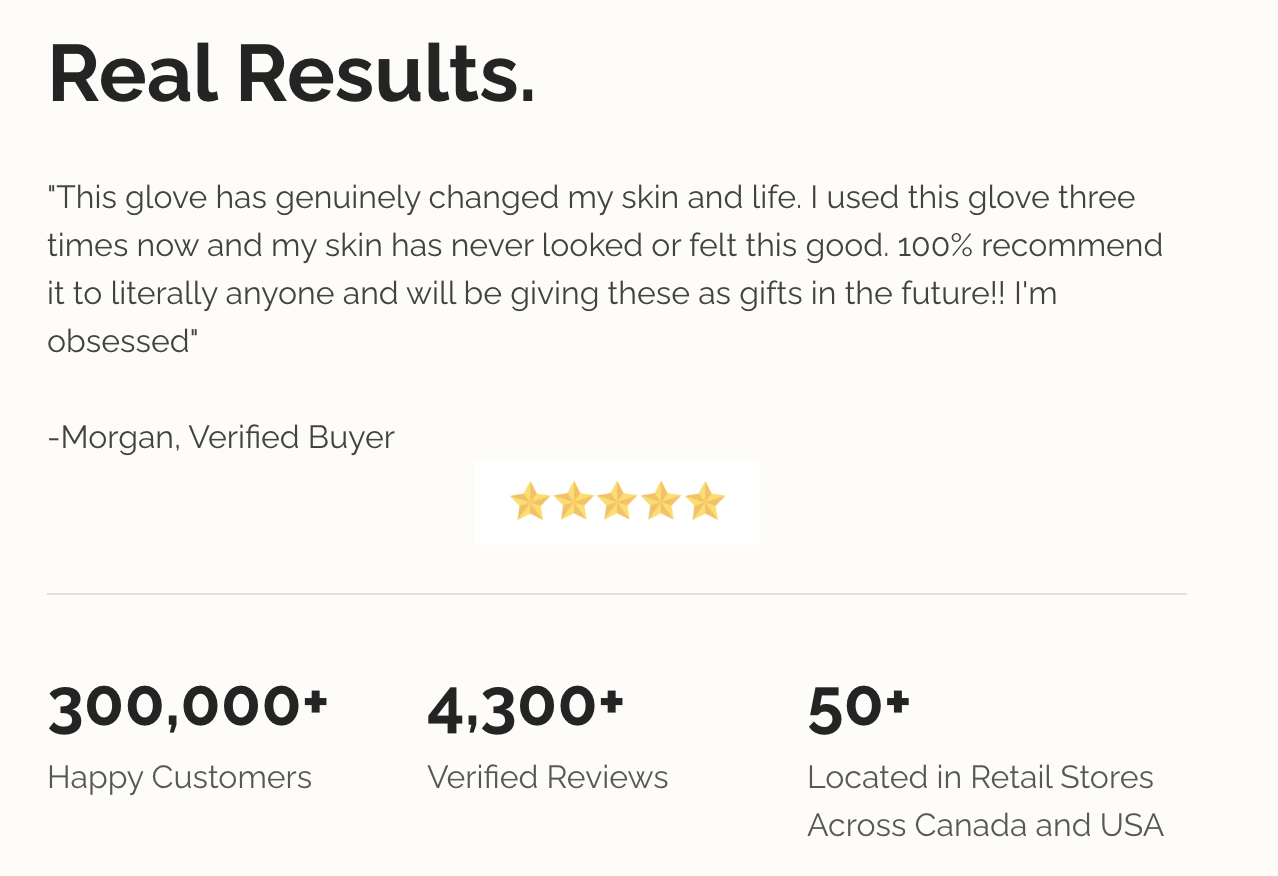This screenshot has height=876, width=1278.
Task: Click the testimonial's first line about the glove
Action: pyautogui.click(x=592, y=197)
